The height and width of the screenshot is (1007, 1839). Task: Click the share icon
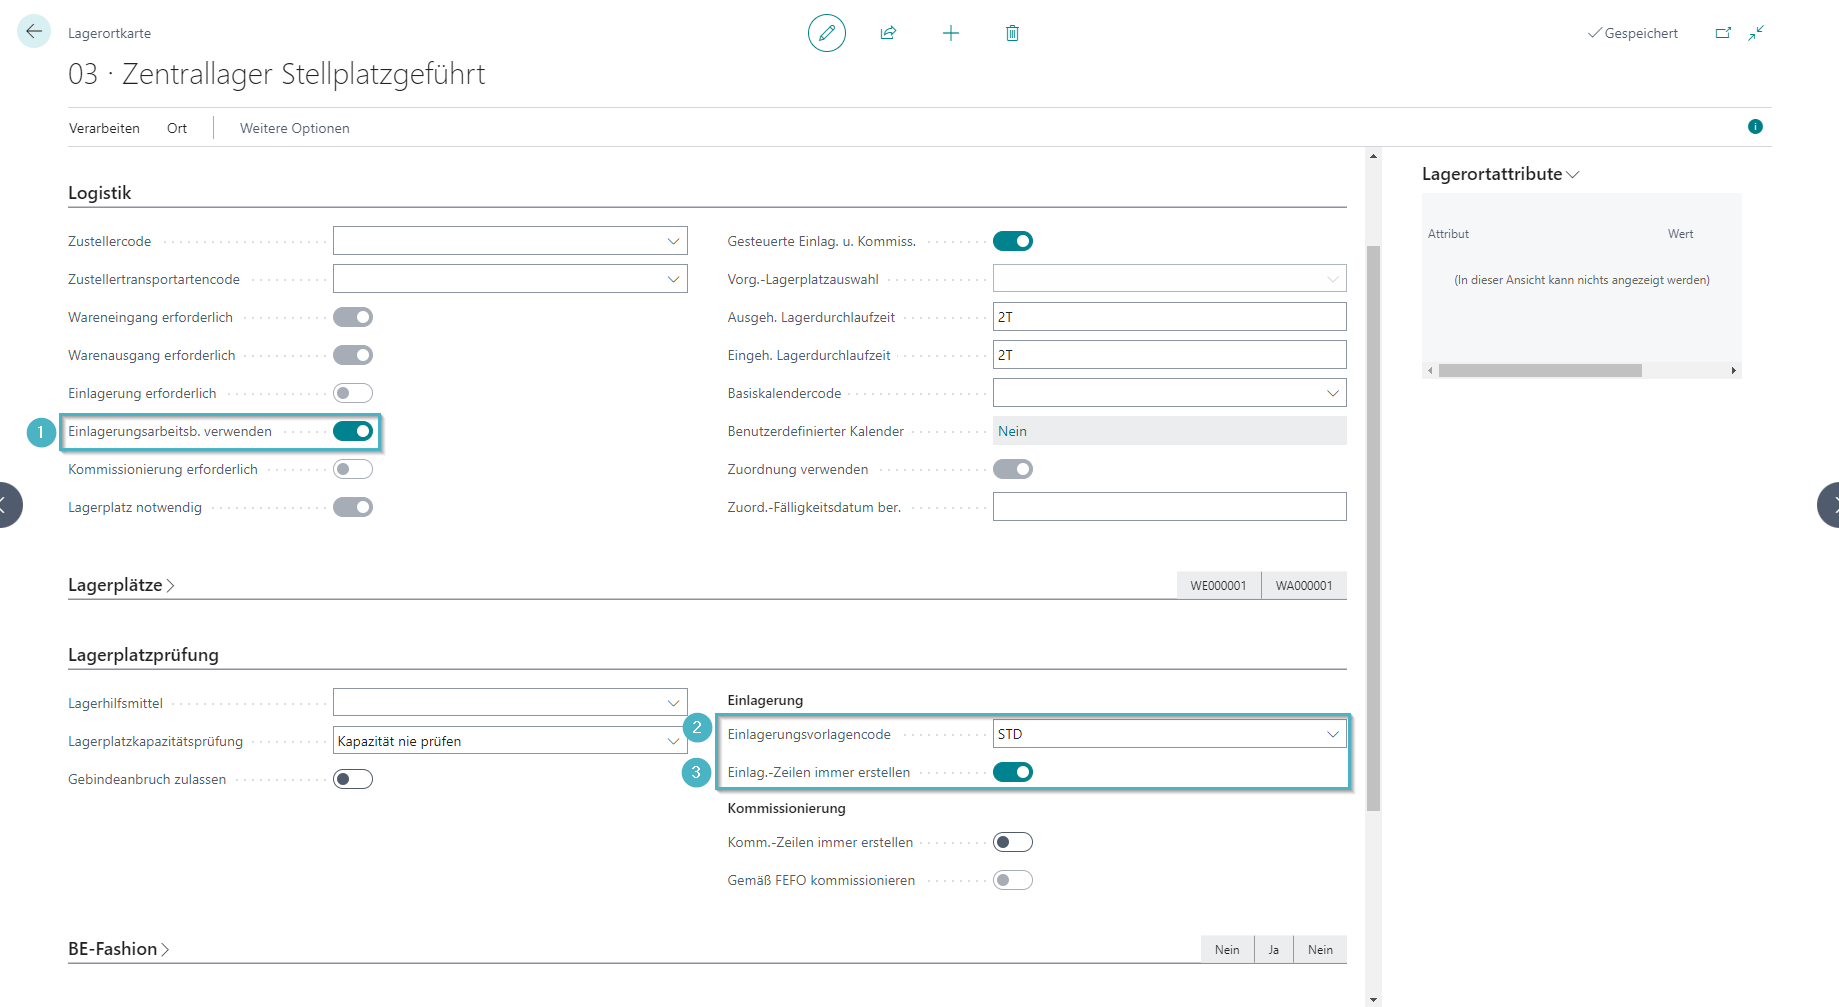point(888,33)
